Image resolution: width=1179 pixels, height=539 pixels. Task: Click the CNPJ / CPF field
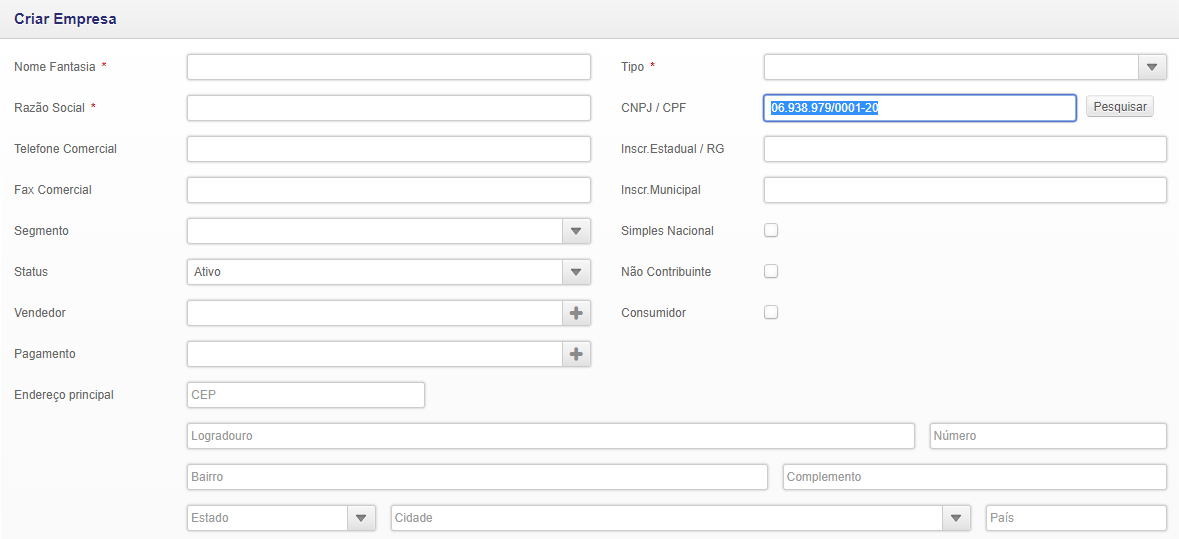tap(920, 108)
